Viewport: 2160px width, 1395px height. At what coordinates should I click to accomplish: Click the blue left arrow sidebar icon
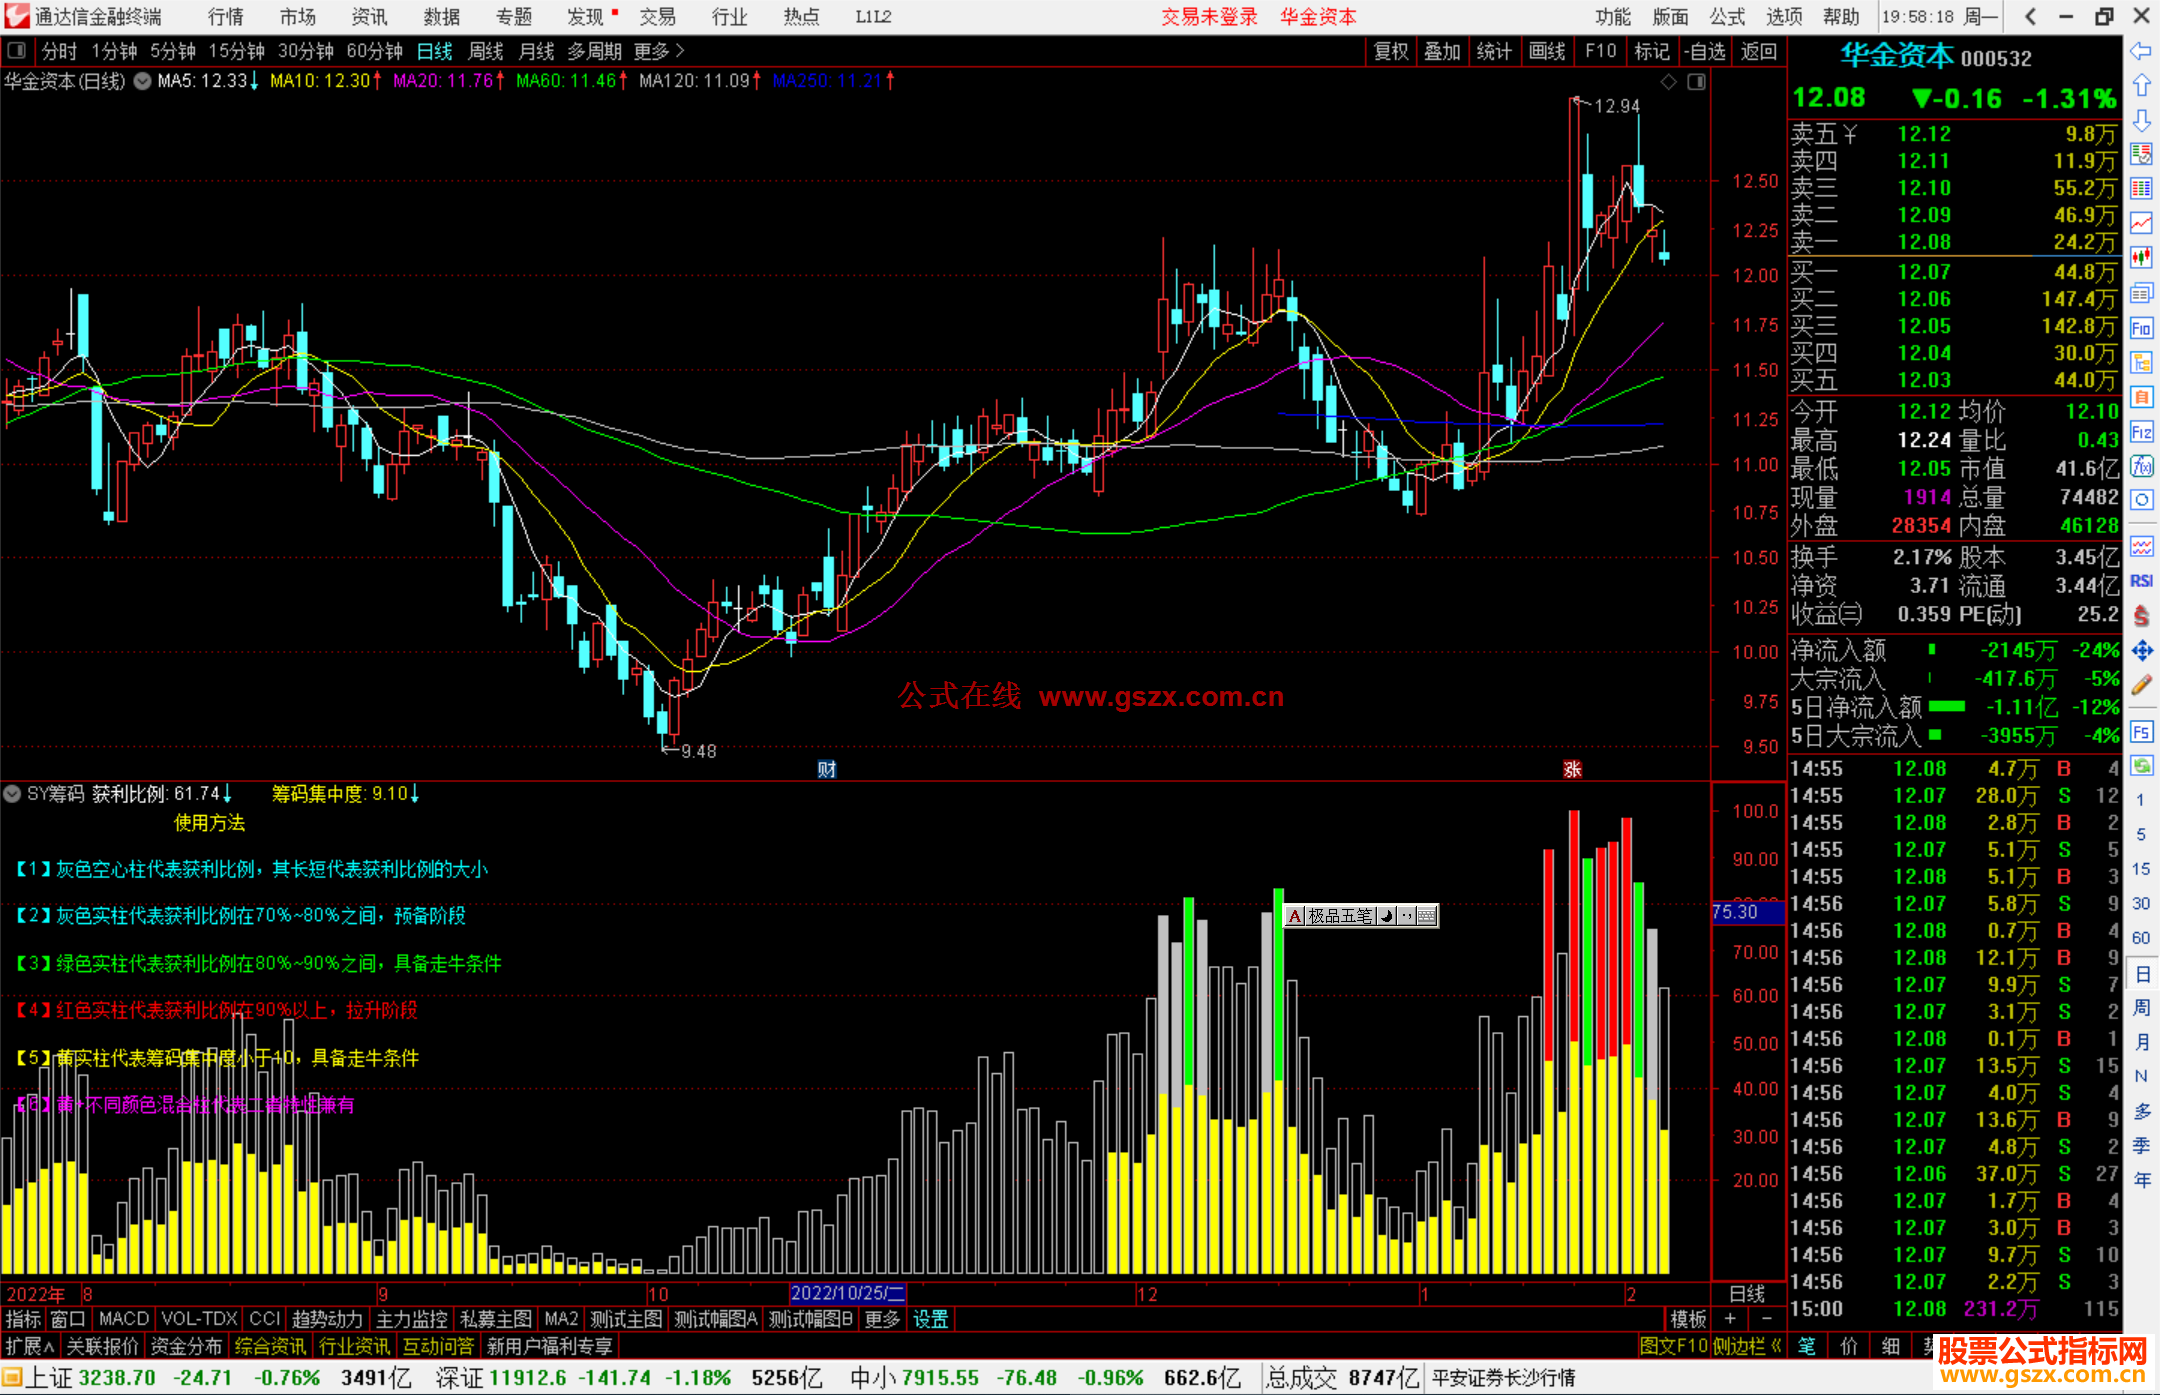[2141, 50]
